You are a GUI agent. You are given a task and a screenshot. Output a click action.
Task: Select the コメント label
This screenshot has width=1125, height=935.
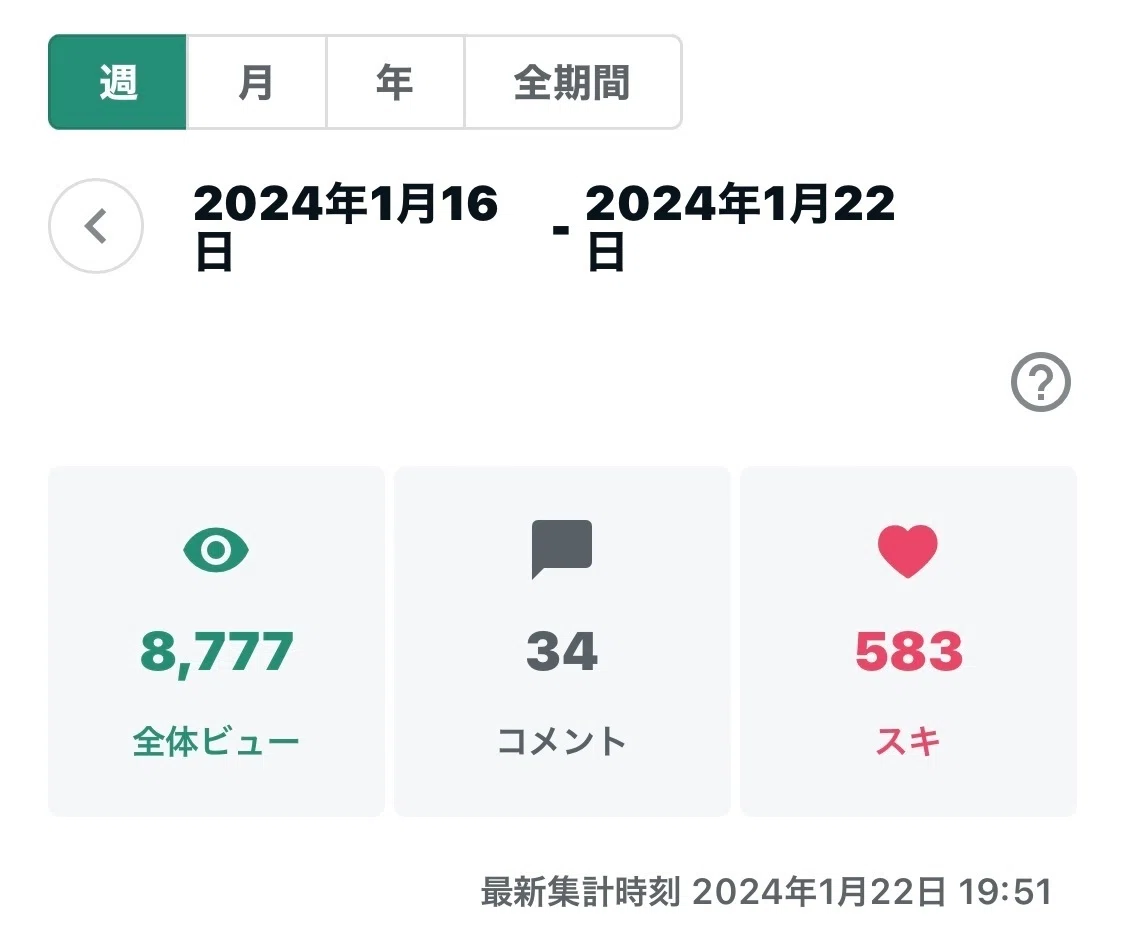562,741
